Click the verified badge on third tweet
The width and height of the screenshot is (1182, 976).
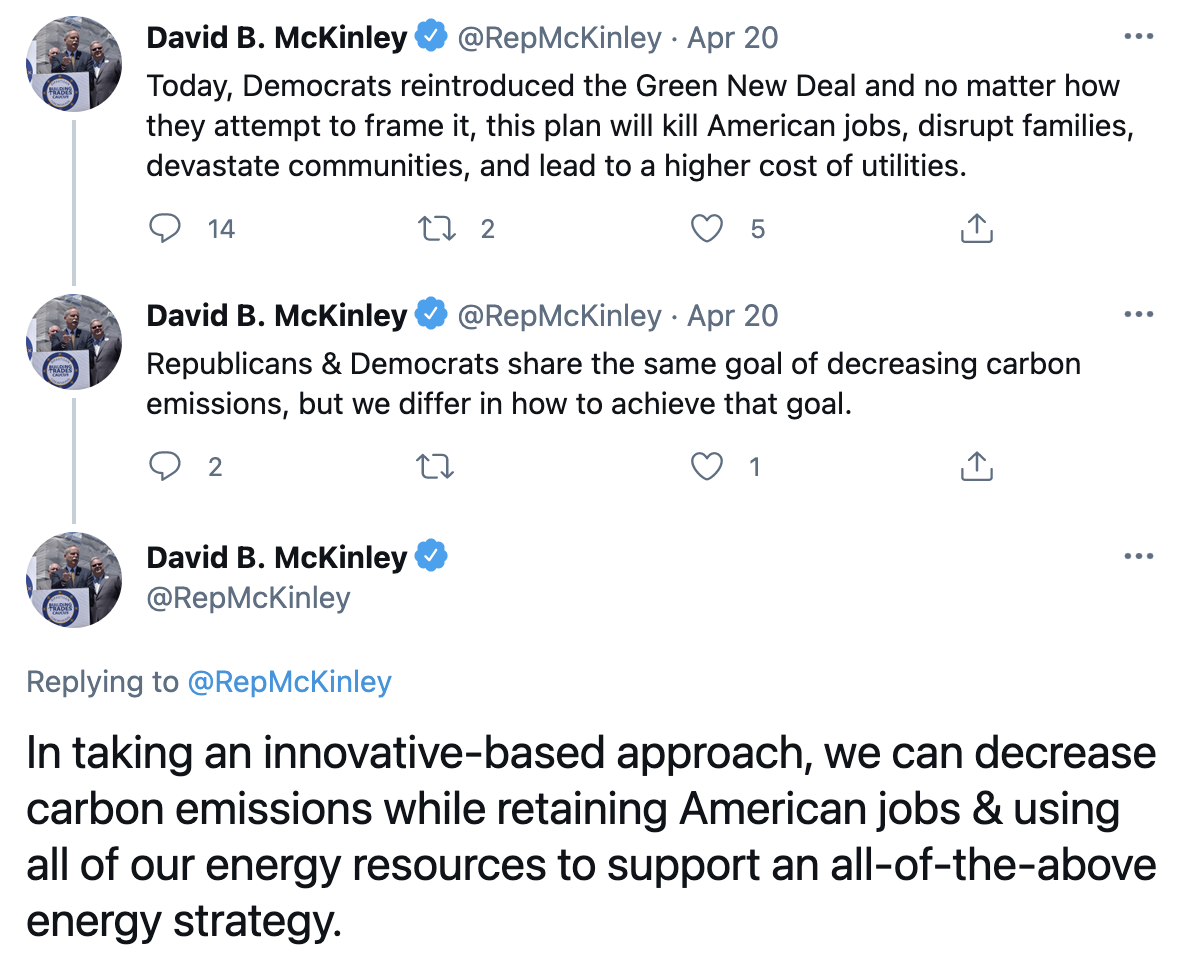tap(431, 556)
